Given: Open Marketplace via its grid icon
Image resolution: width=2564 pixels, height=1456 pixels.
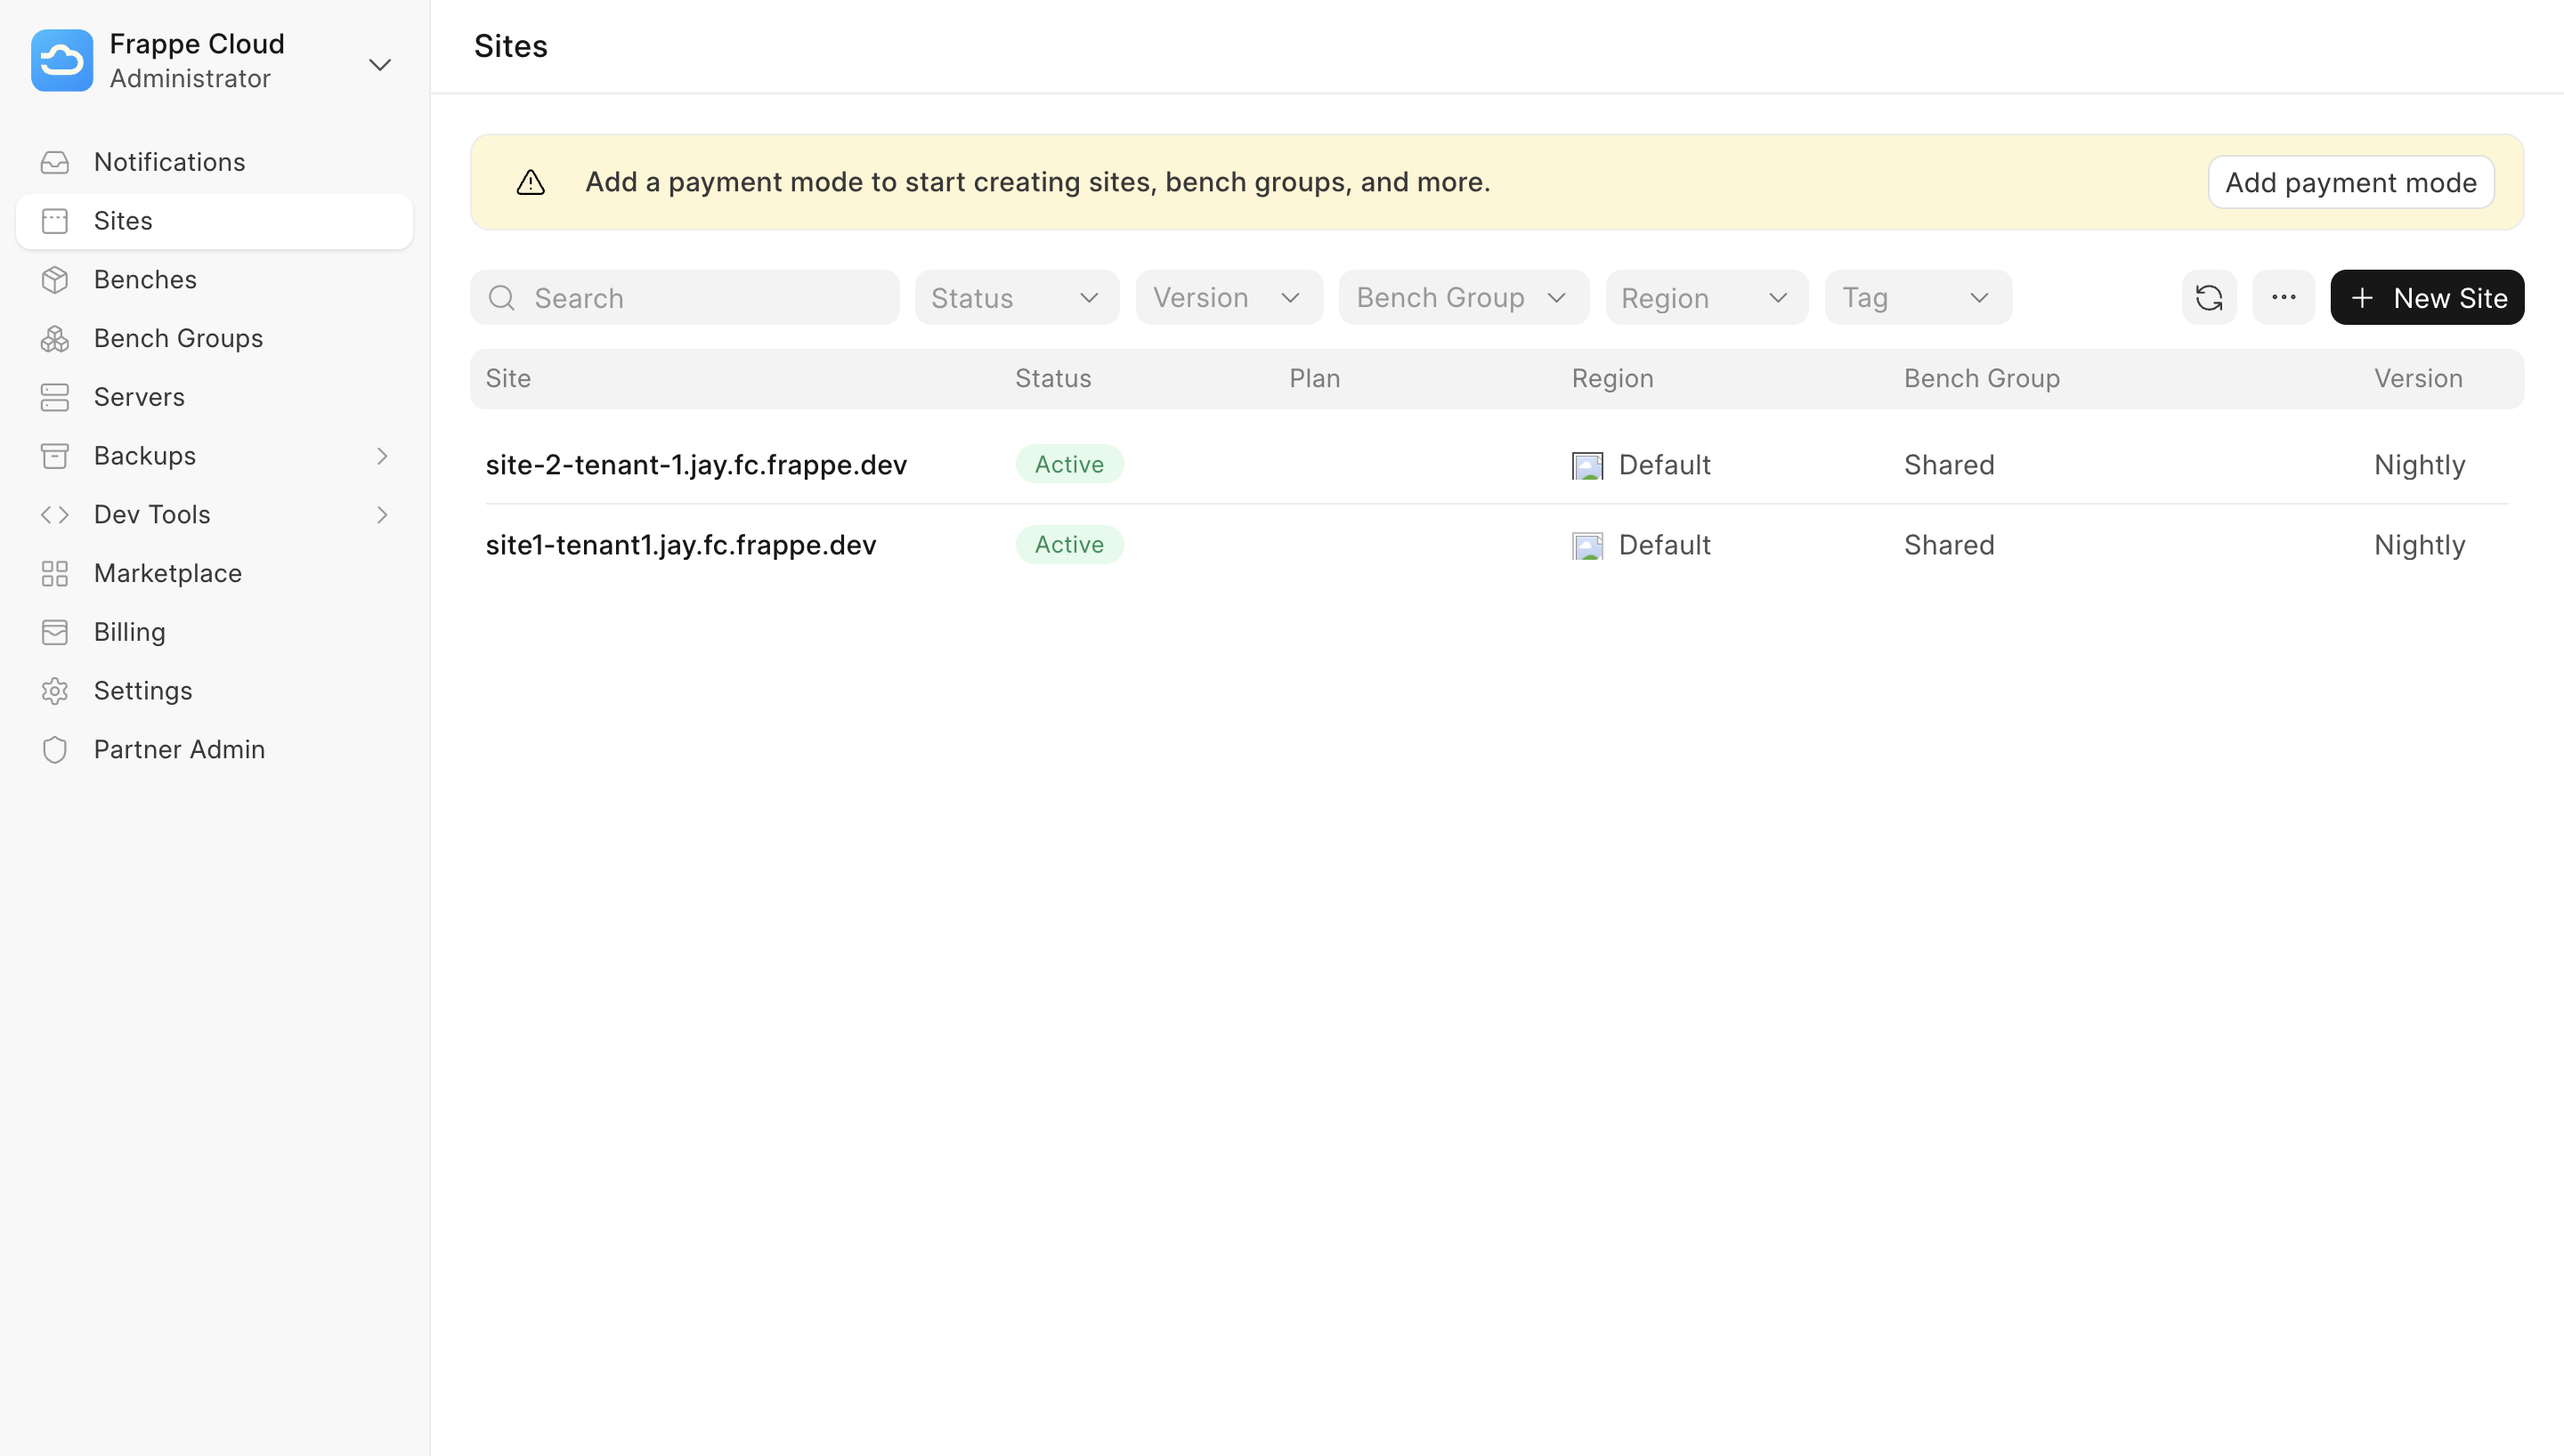Looking at the screenshot, I should [55, 573].
